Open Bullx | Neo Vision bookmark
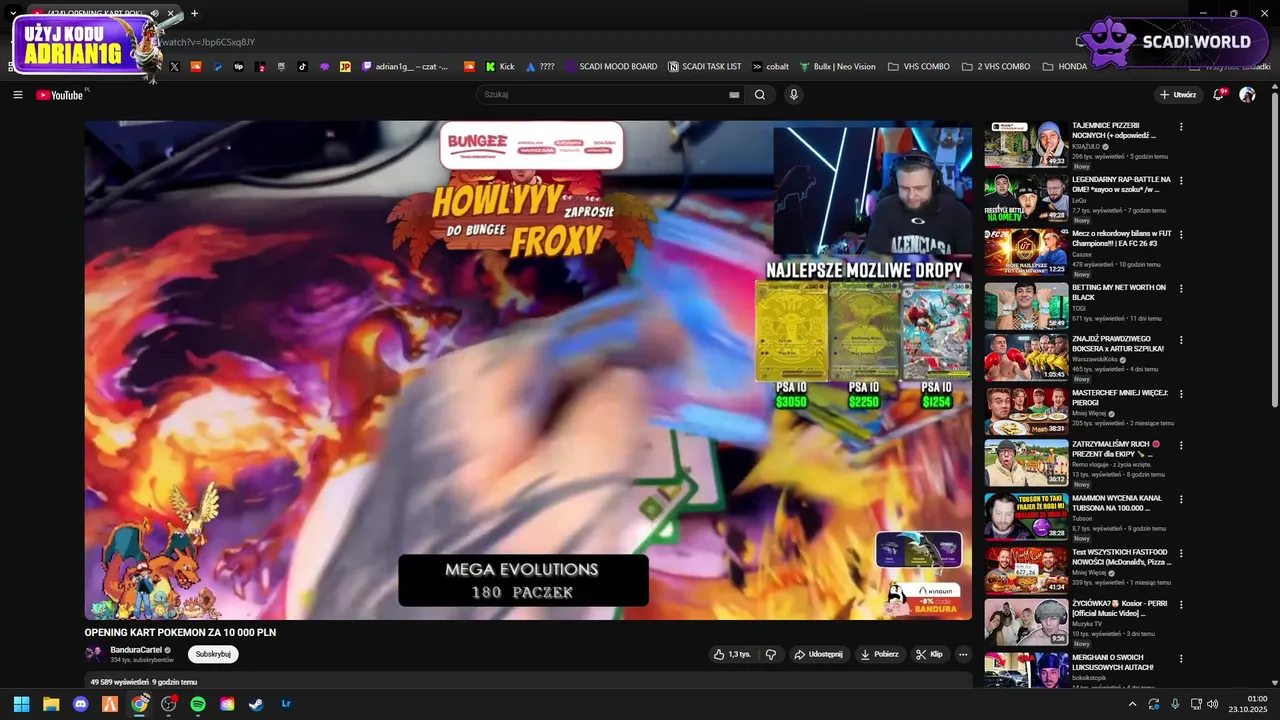The height and width of the screenshot is (720, 1280). (837, 67)
